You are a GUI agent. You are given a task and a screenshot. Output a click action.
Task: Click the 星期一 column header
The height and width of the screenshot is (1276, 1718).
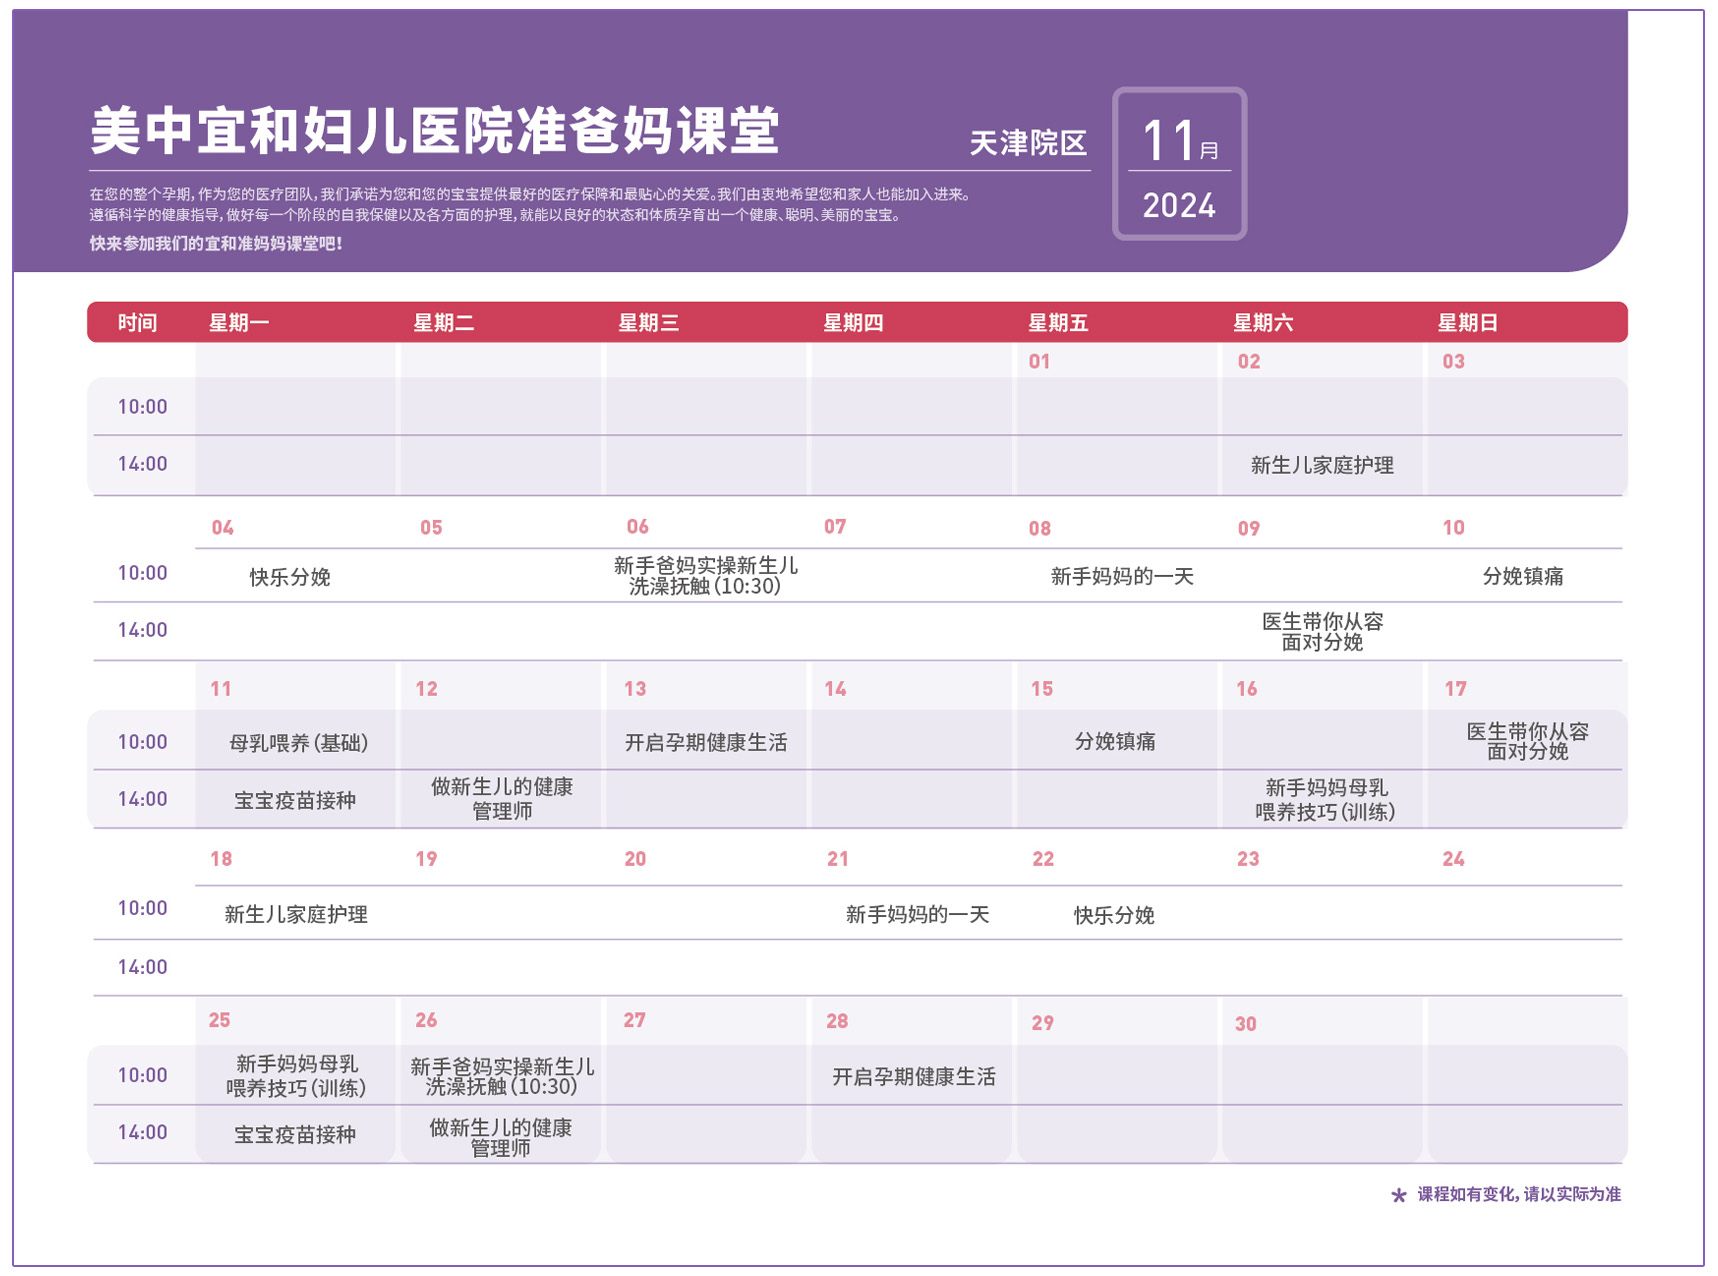coord(239,323)
